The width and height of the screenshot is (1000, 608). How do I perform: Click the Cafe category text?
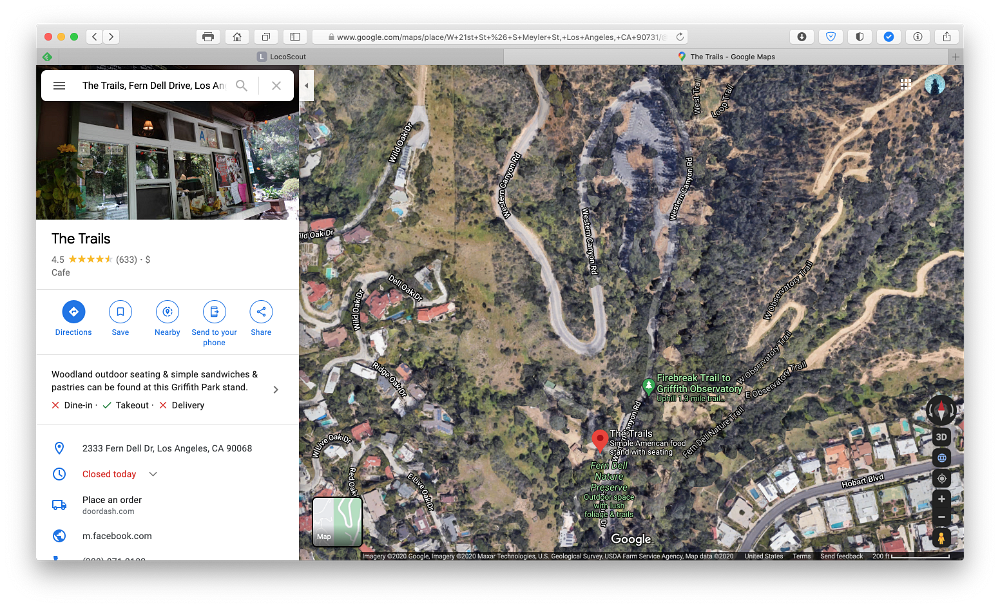click(61, 272)
